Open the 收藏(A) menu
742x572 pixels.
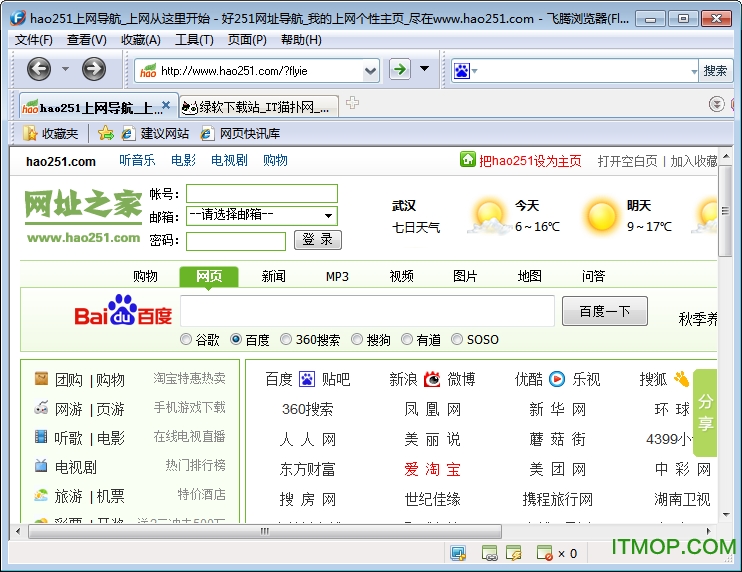(x=141, y=40)
